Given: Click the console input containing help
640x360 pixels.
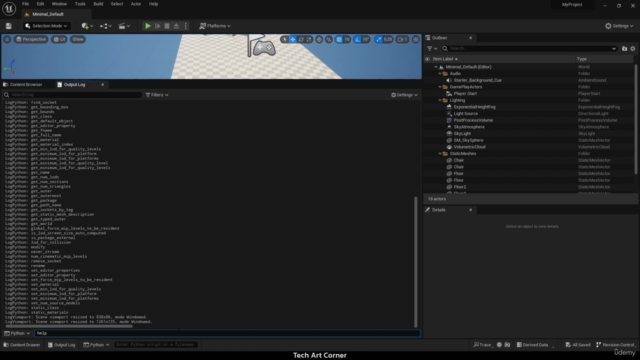Looking at the screenshot, I should coord(227,333).
